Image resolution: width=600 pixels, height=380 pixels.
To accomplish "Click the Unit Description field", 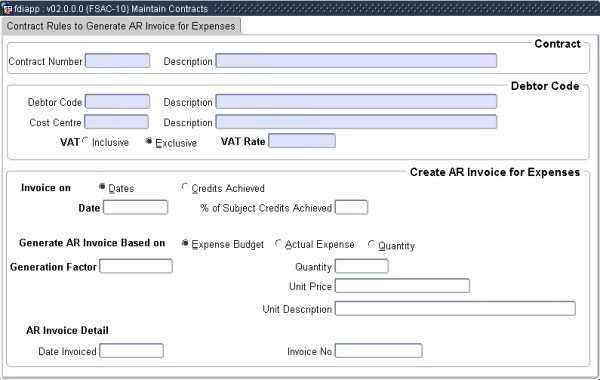I will [x=455, y=308].
